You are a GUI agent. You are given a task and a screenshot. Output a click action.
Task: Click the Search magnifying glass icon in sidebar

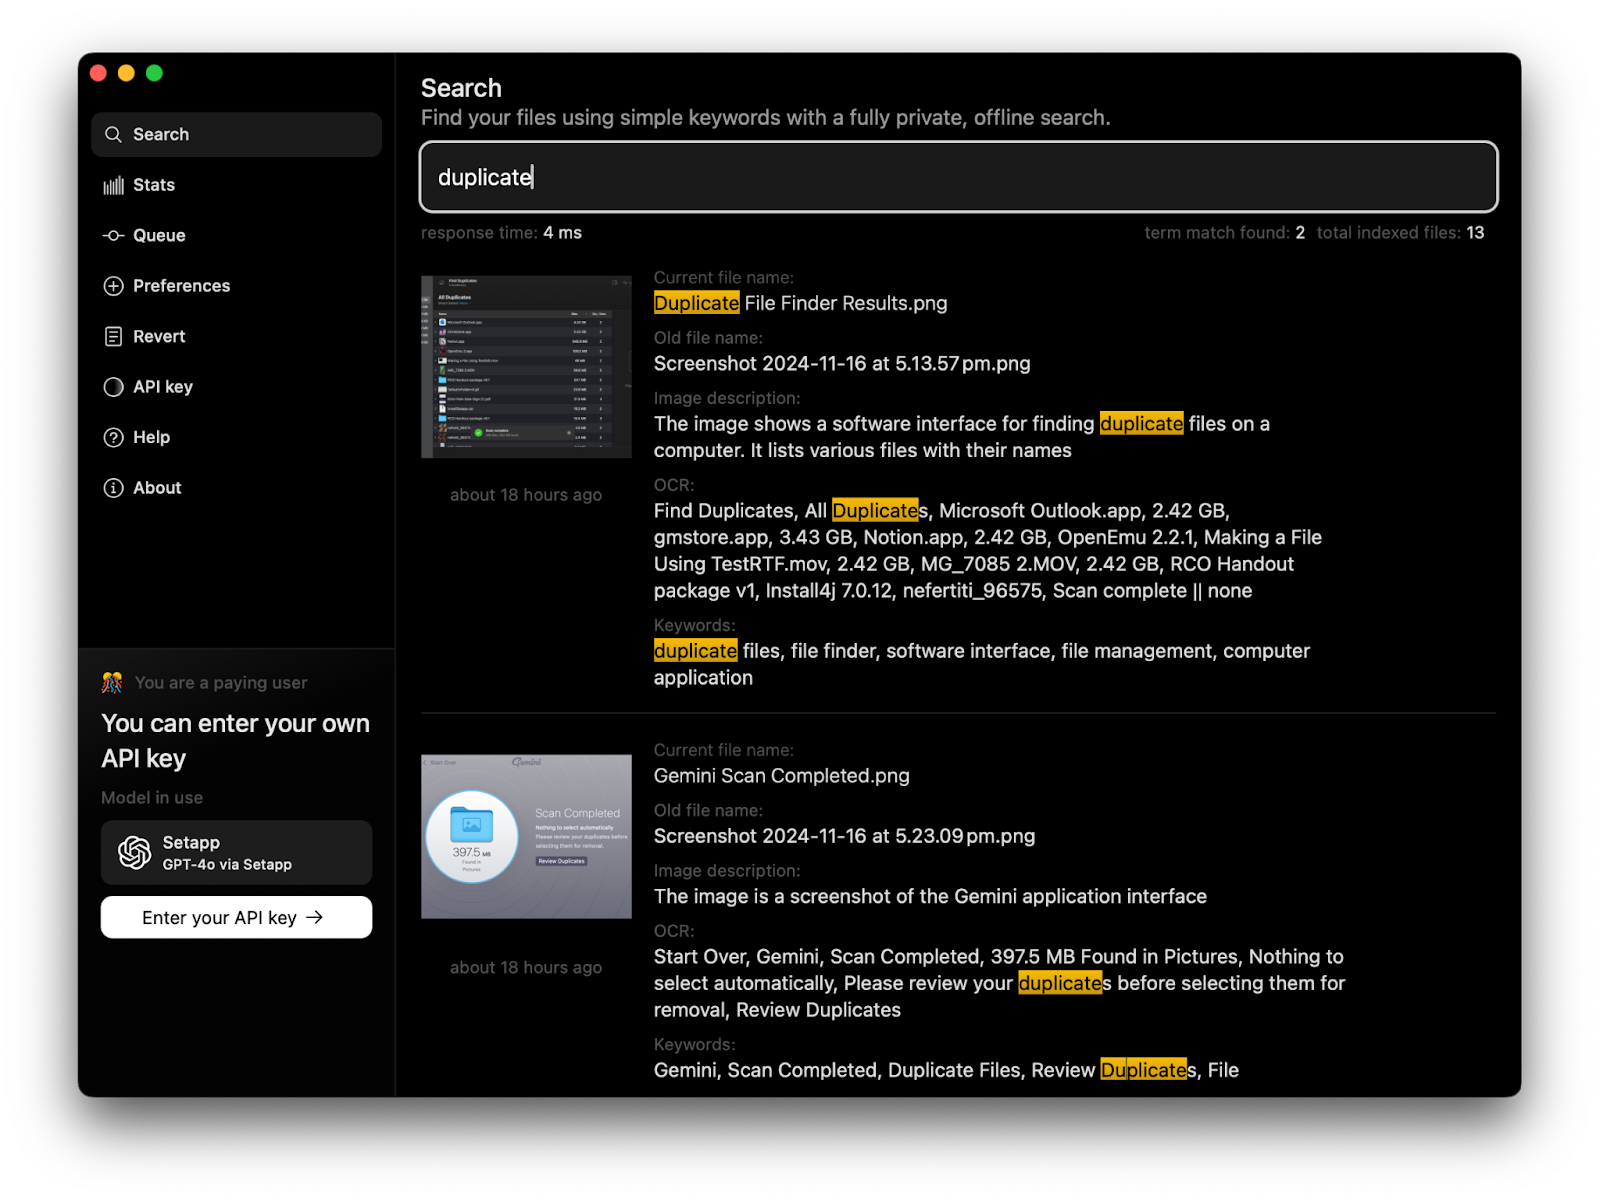[113, 134]
